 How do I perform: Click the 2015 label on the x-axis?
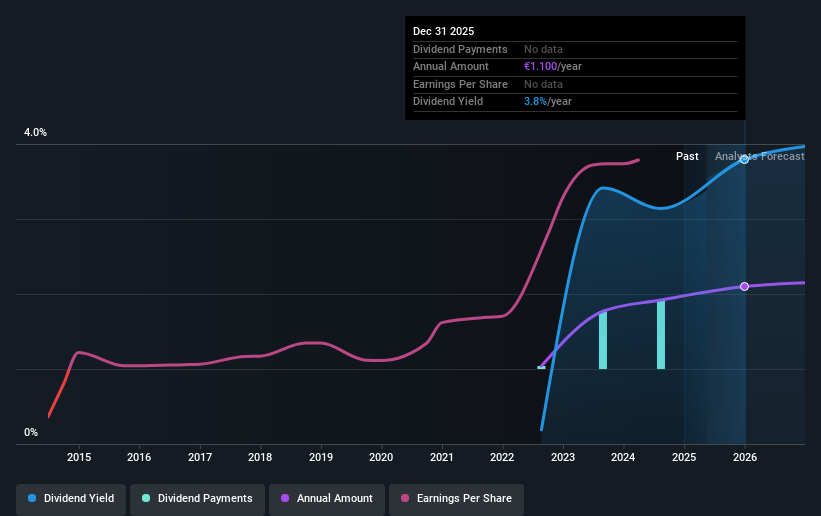point(79,457)
